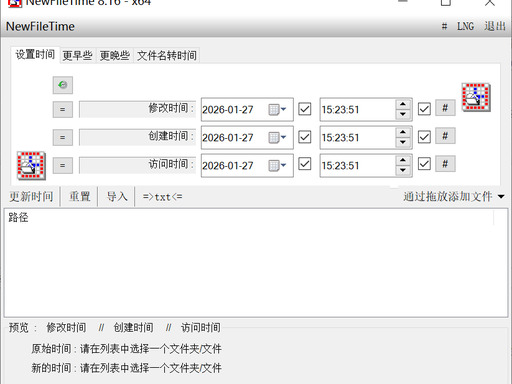Click the 新的时间 preview line
This screenshot has height=384, width=512.
[127, 368]
